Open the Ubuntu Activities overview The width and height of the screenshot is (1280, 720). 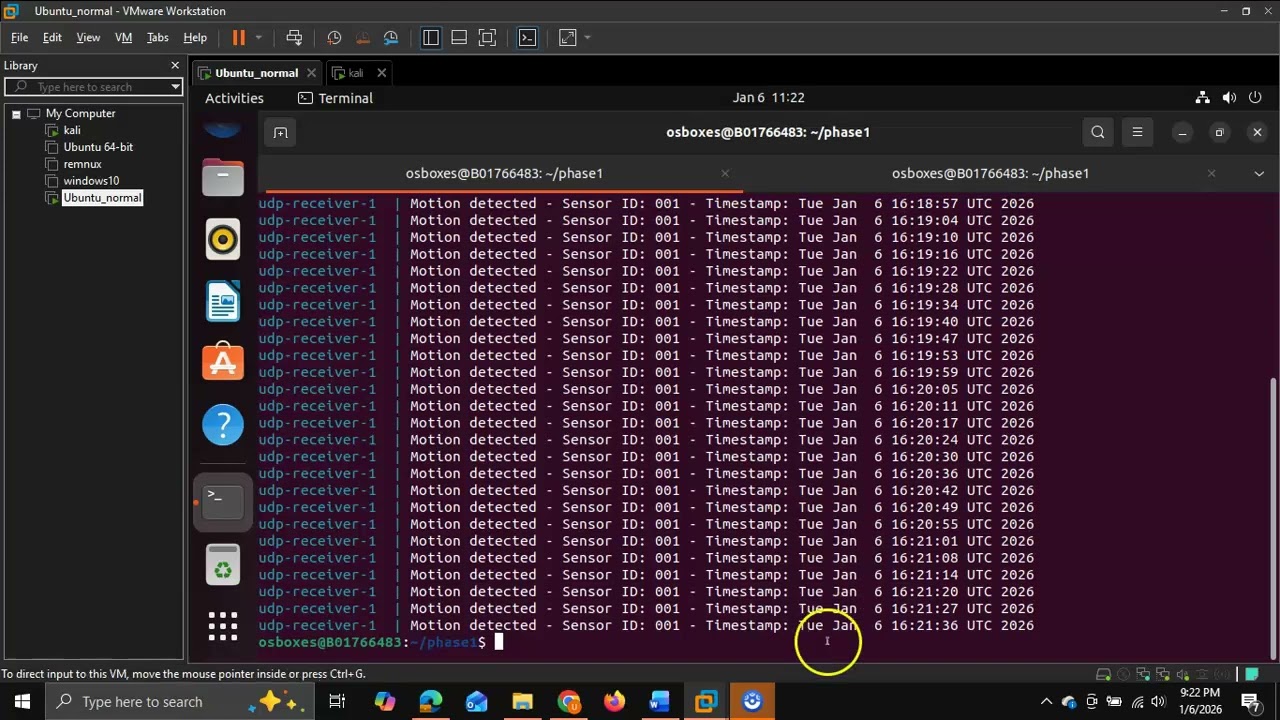[x=234, y=98]
